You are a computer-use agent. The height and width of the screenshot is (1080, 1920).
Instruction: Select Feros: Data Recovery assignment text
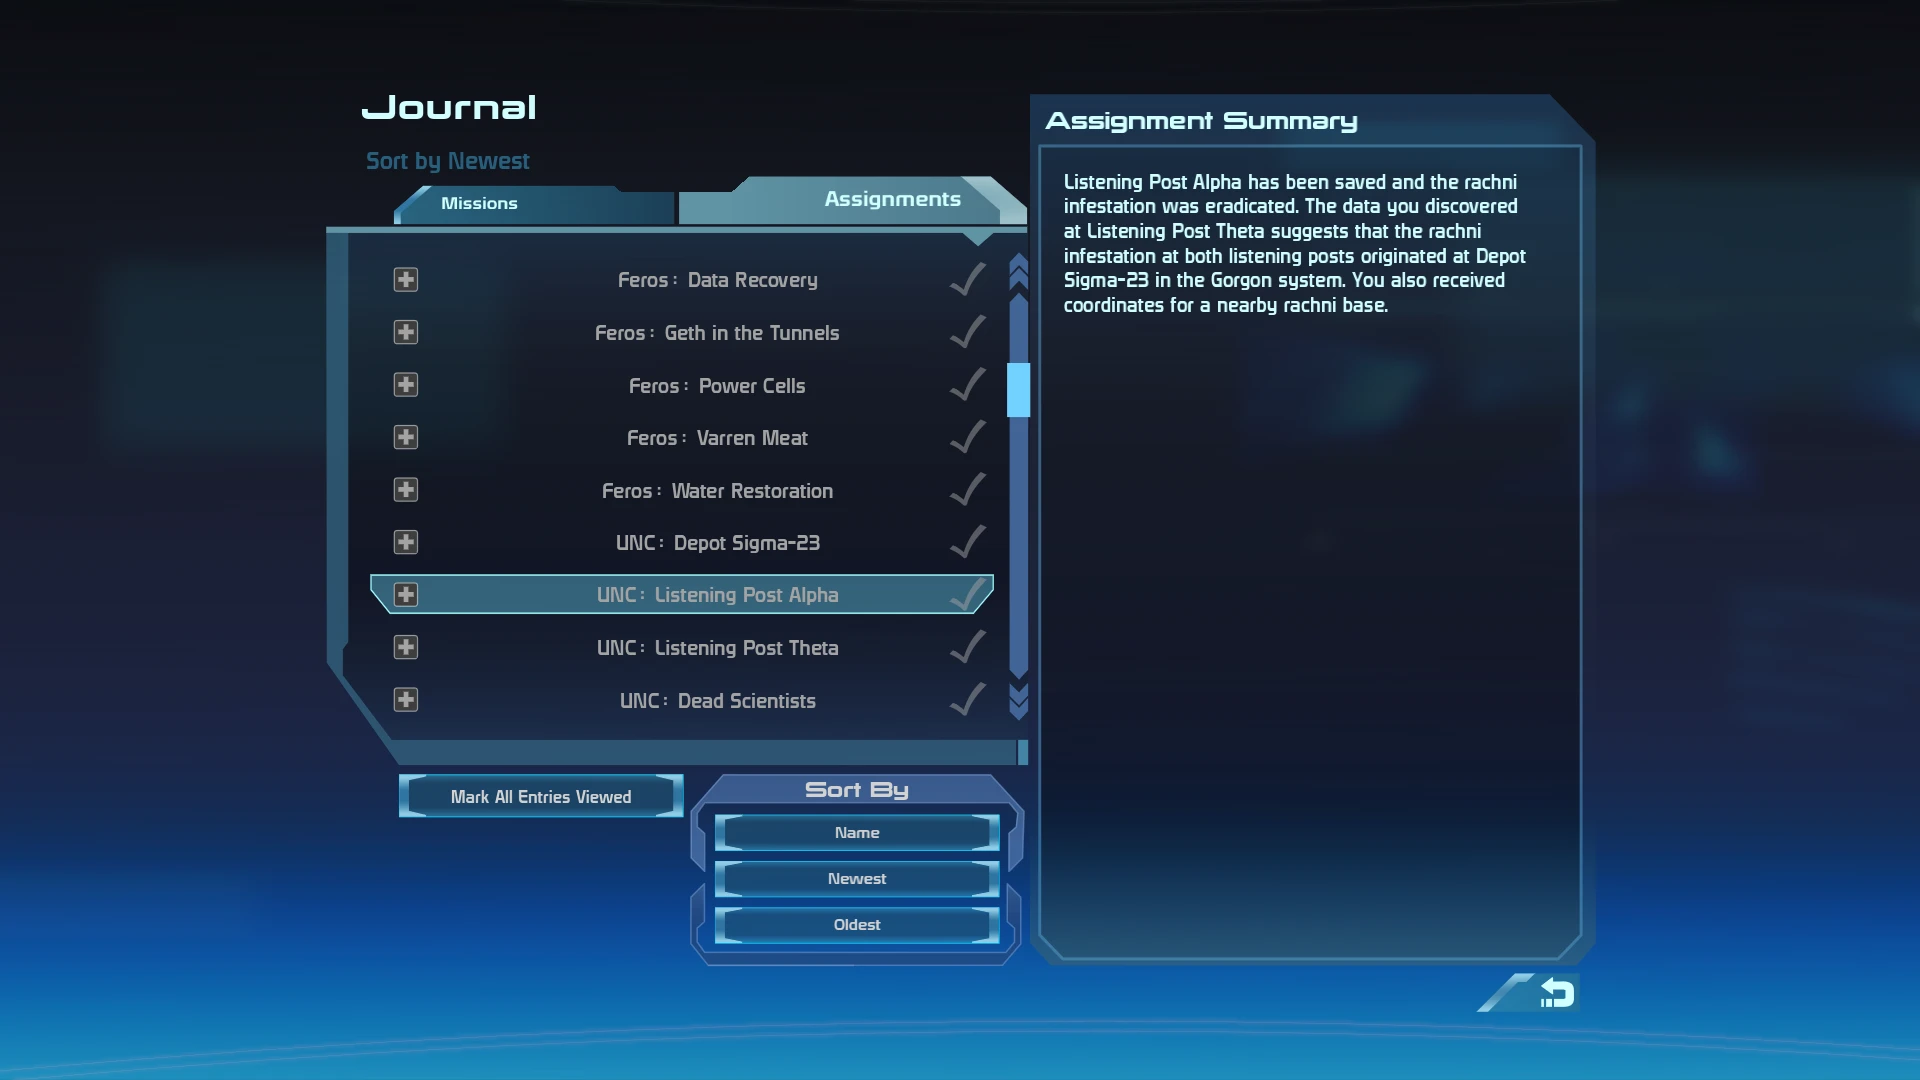[x=717, y=280]
